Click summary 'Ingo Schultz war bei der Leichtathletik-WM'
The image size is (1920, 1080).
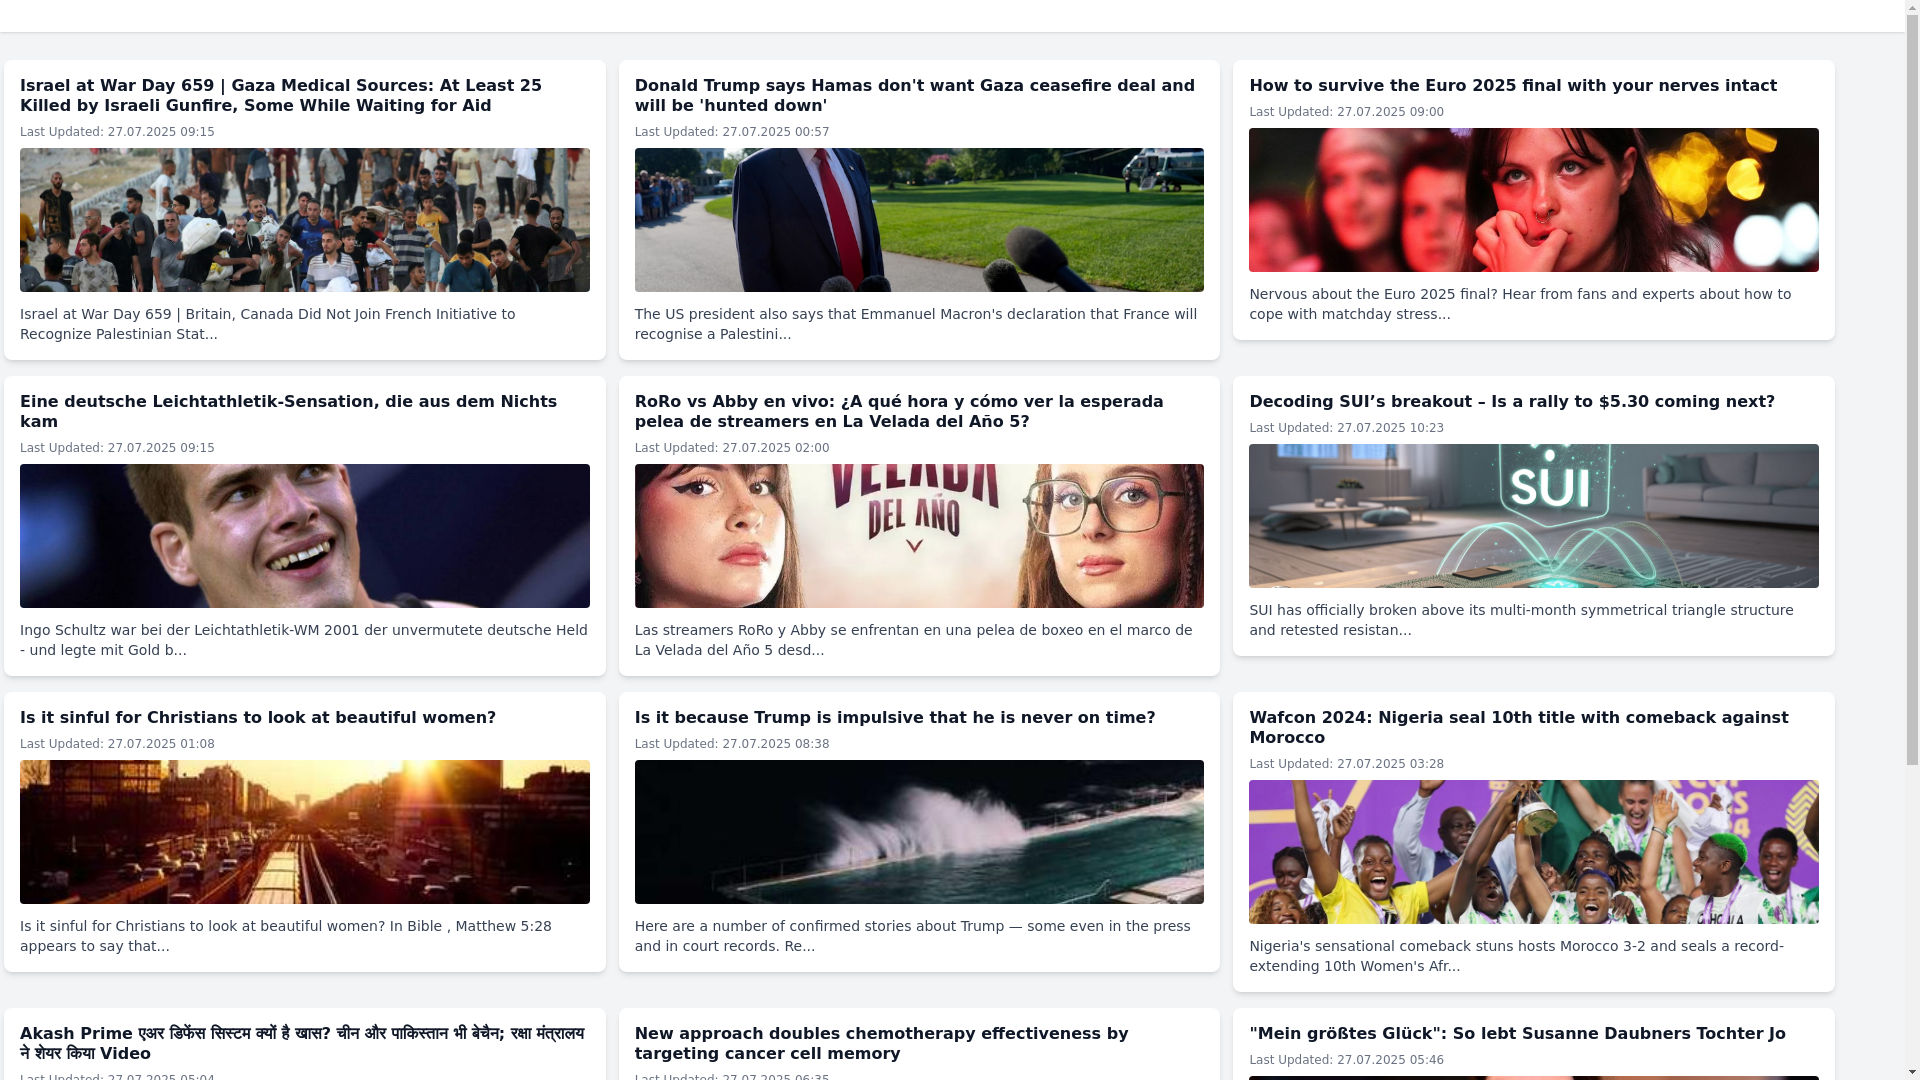point(304,640)
